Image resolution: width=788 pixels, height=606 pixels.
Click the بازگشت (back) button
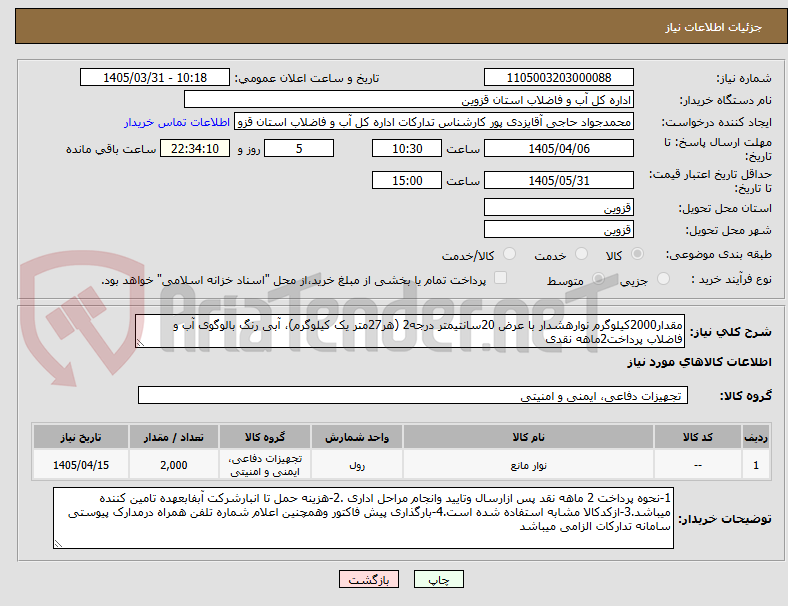369,579
